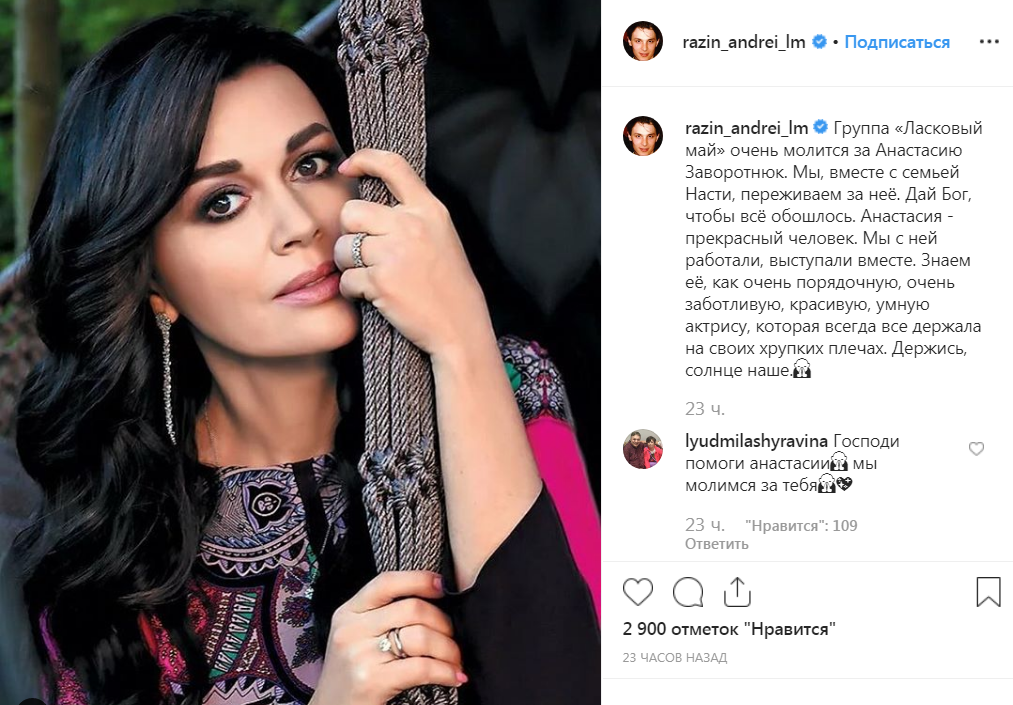
Task: Open lyudmilashyravina's avatar thumbnail
Action: click(643, 449)
